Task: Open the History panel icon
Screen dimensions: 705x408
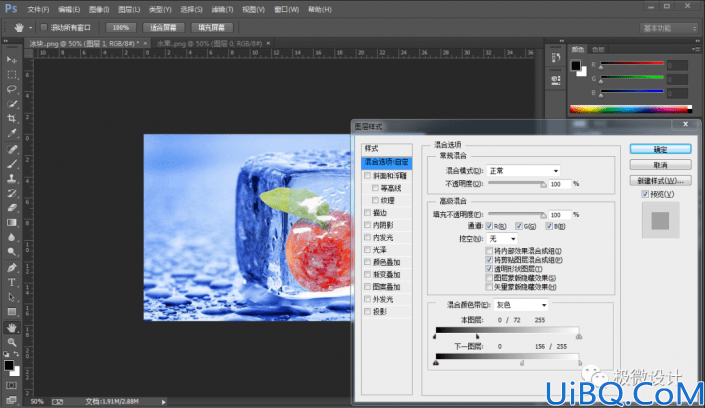Action: [556, 58]
